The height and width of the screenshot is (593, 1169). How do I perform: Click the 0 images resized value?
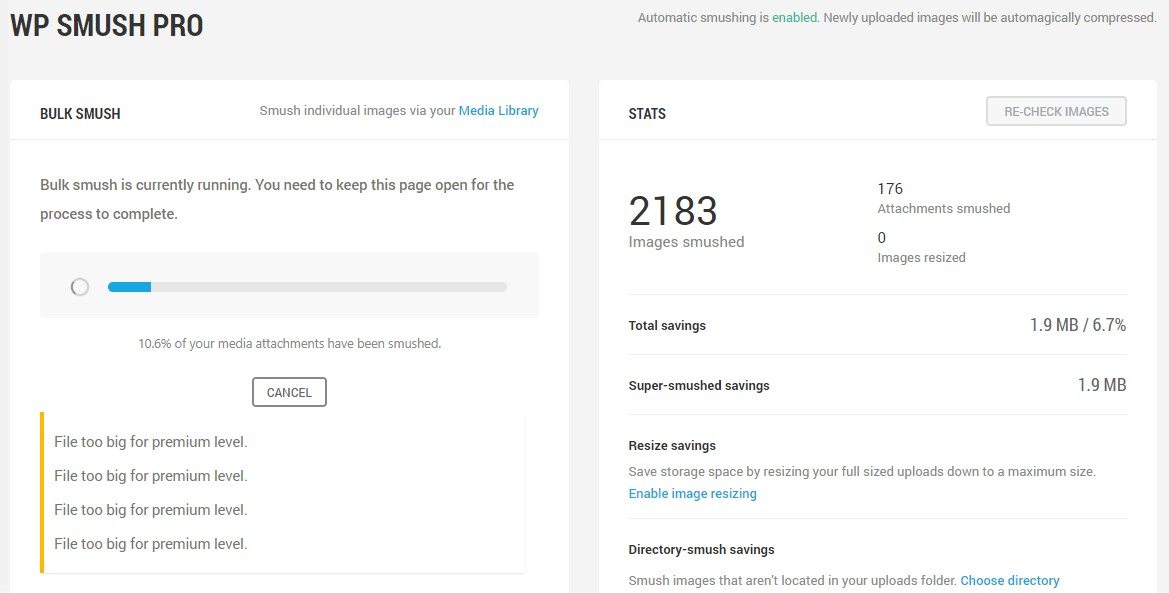[x=882, y=238]
